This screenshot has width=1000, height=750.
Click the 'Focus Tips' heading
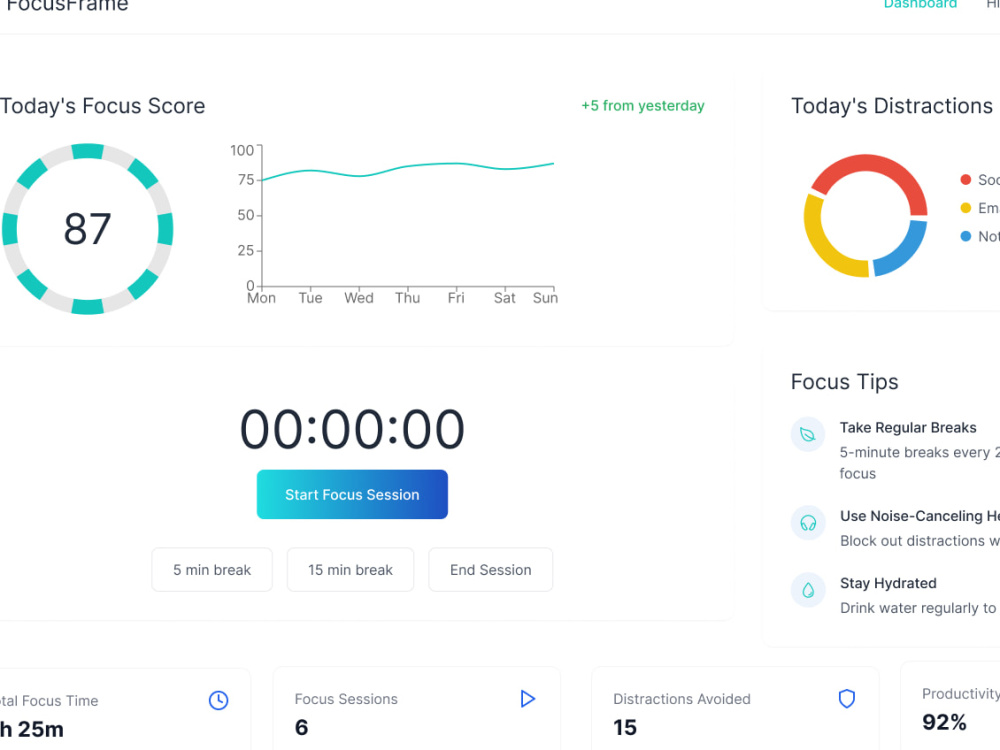pyautogui.click(x=844, y=381)
